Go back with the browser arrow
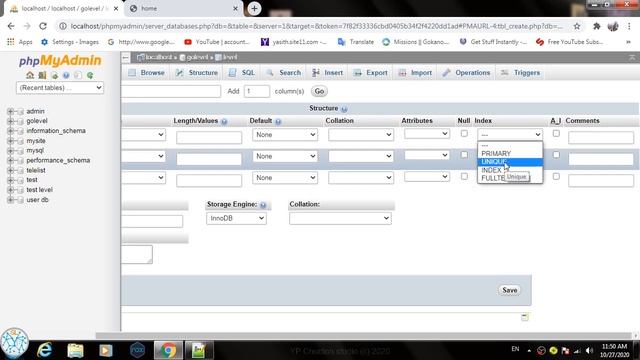The height and width of the screenshot is (360, 640). click(11, 26)
